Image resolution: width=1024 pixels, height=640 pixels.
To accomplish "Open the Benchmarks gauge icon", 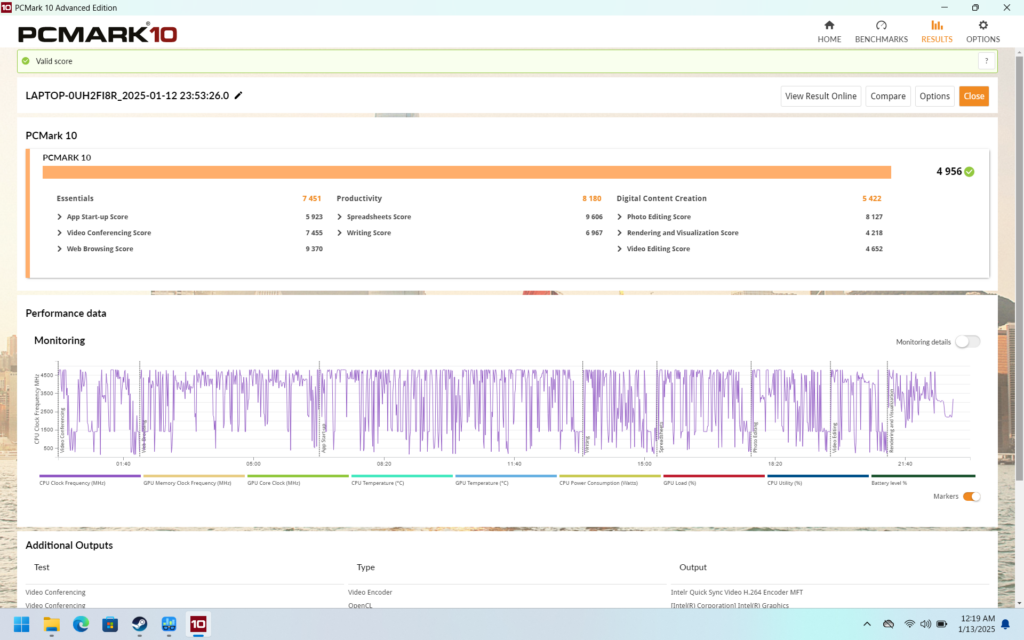I will tap(881, 25).
